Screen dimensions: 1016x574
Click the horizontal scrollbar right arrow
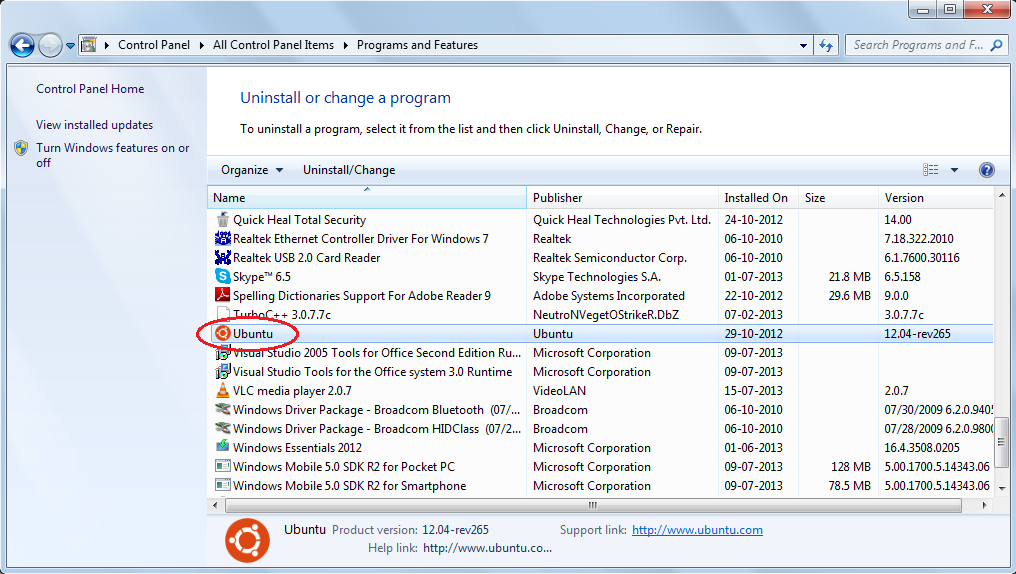[x=985, y=505]
